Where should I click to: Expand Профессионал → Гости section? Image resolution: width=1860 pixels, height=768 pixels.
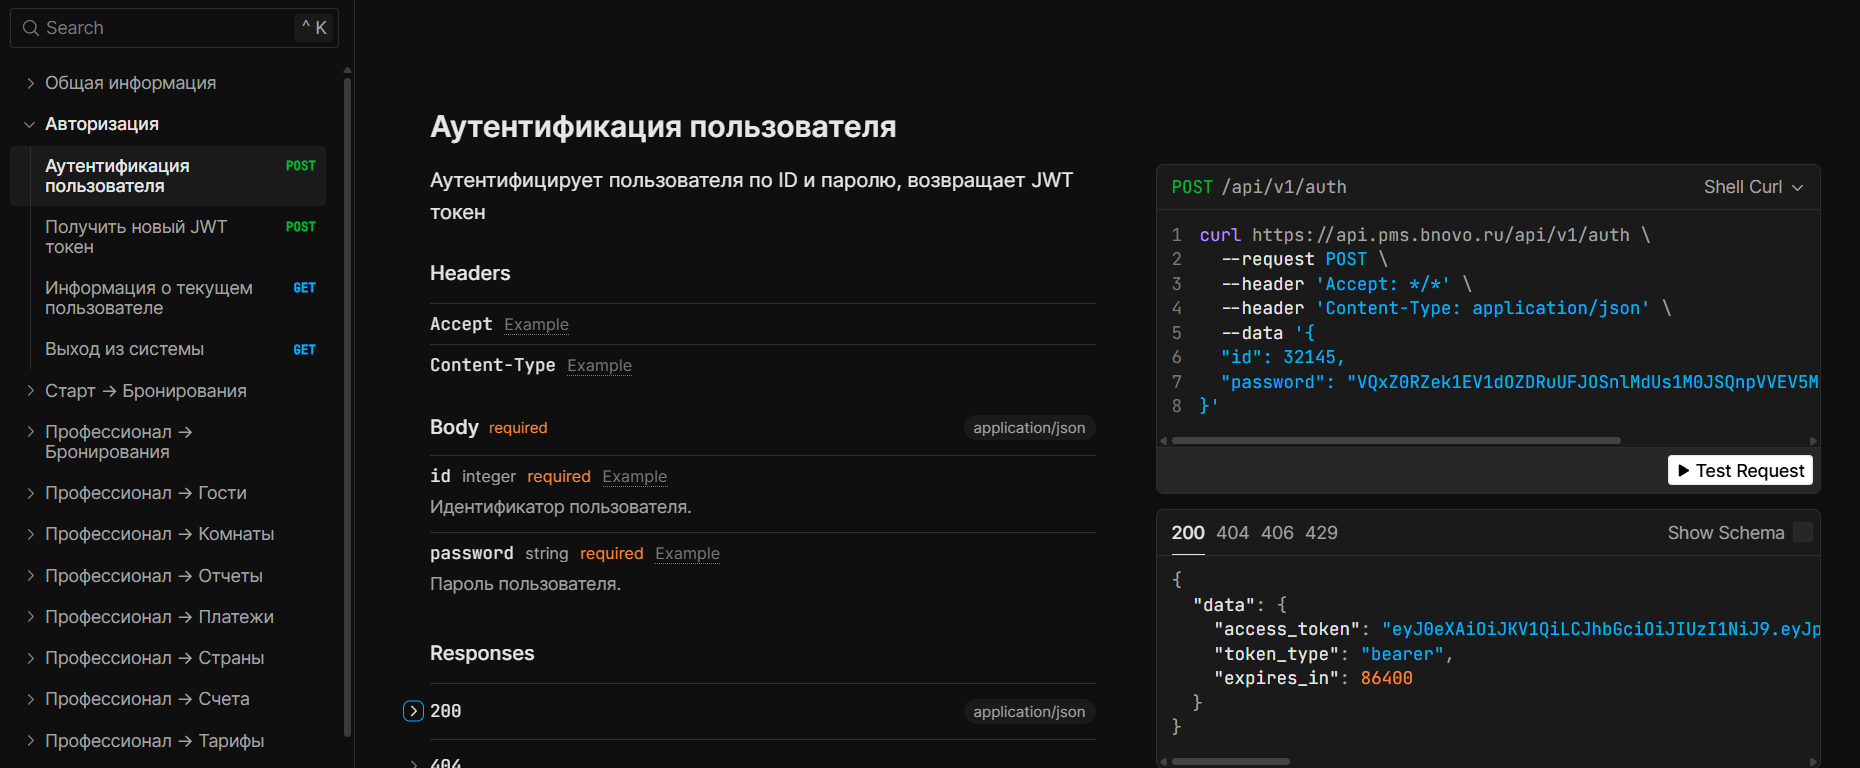tap(30, 493)
